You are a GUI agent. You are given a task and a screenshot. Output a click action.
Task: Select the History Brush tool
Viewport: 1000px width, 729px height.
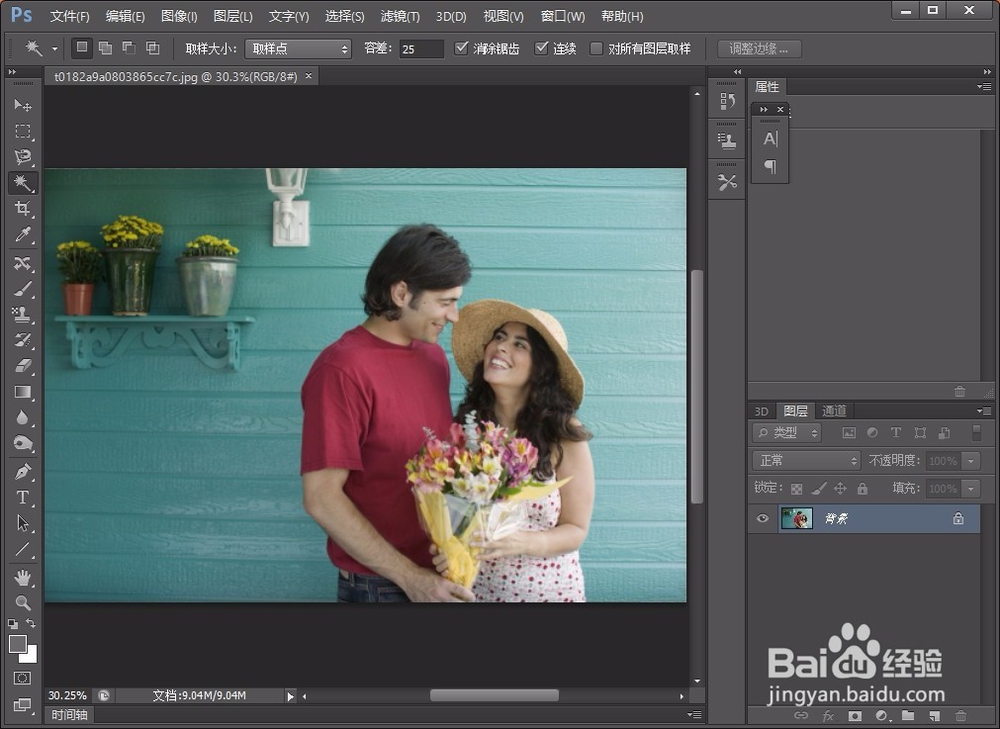(x=23, y=340)
